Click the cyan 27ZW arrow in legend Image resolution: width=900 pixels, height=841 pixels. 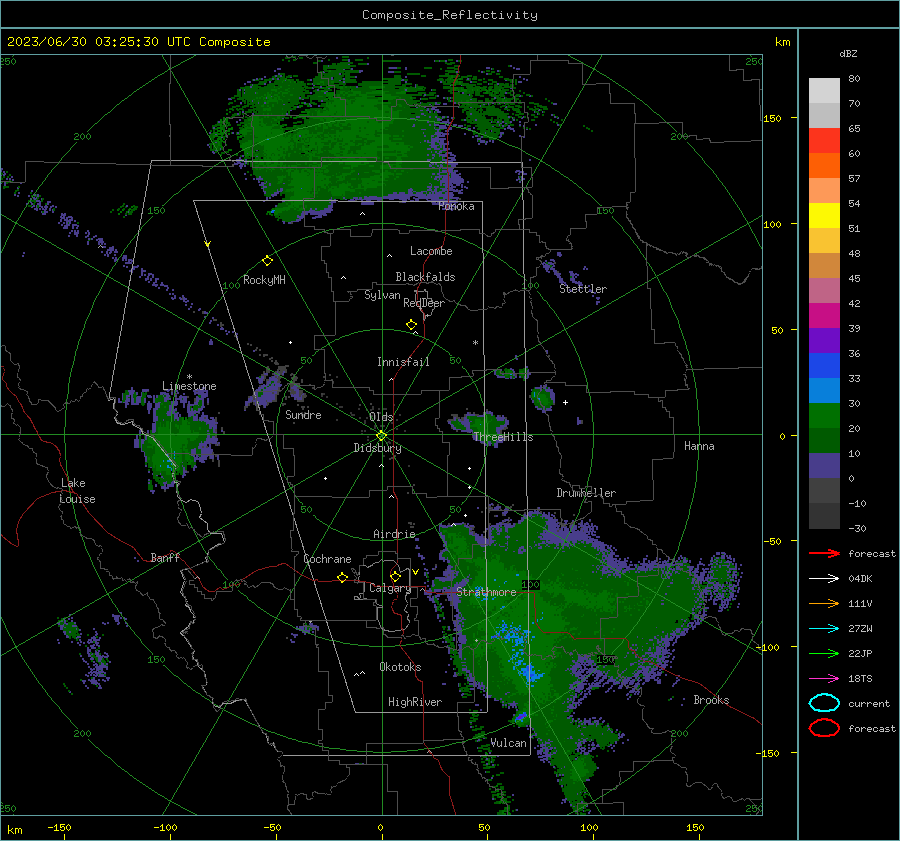point(824,629)
